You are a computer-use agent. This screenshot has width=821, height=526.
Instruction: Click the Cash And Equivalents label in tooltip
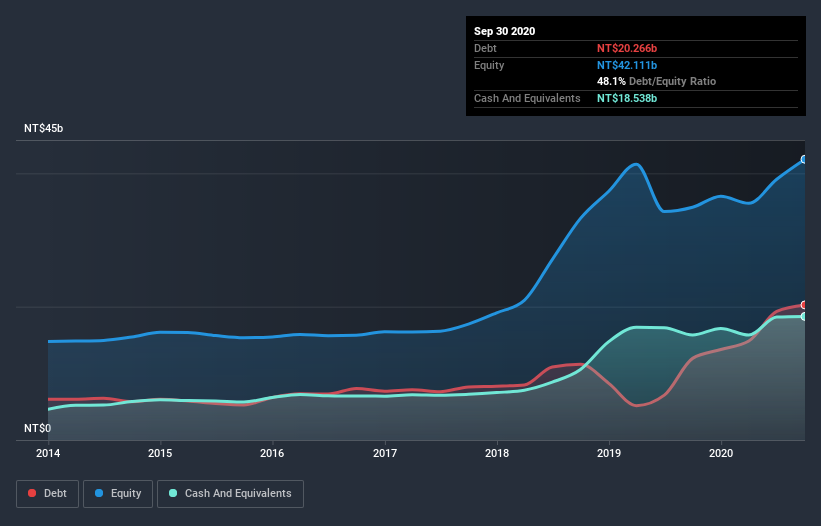pyautogui.click(x=527, y=98)
